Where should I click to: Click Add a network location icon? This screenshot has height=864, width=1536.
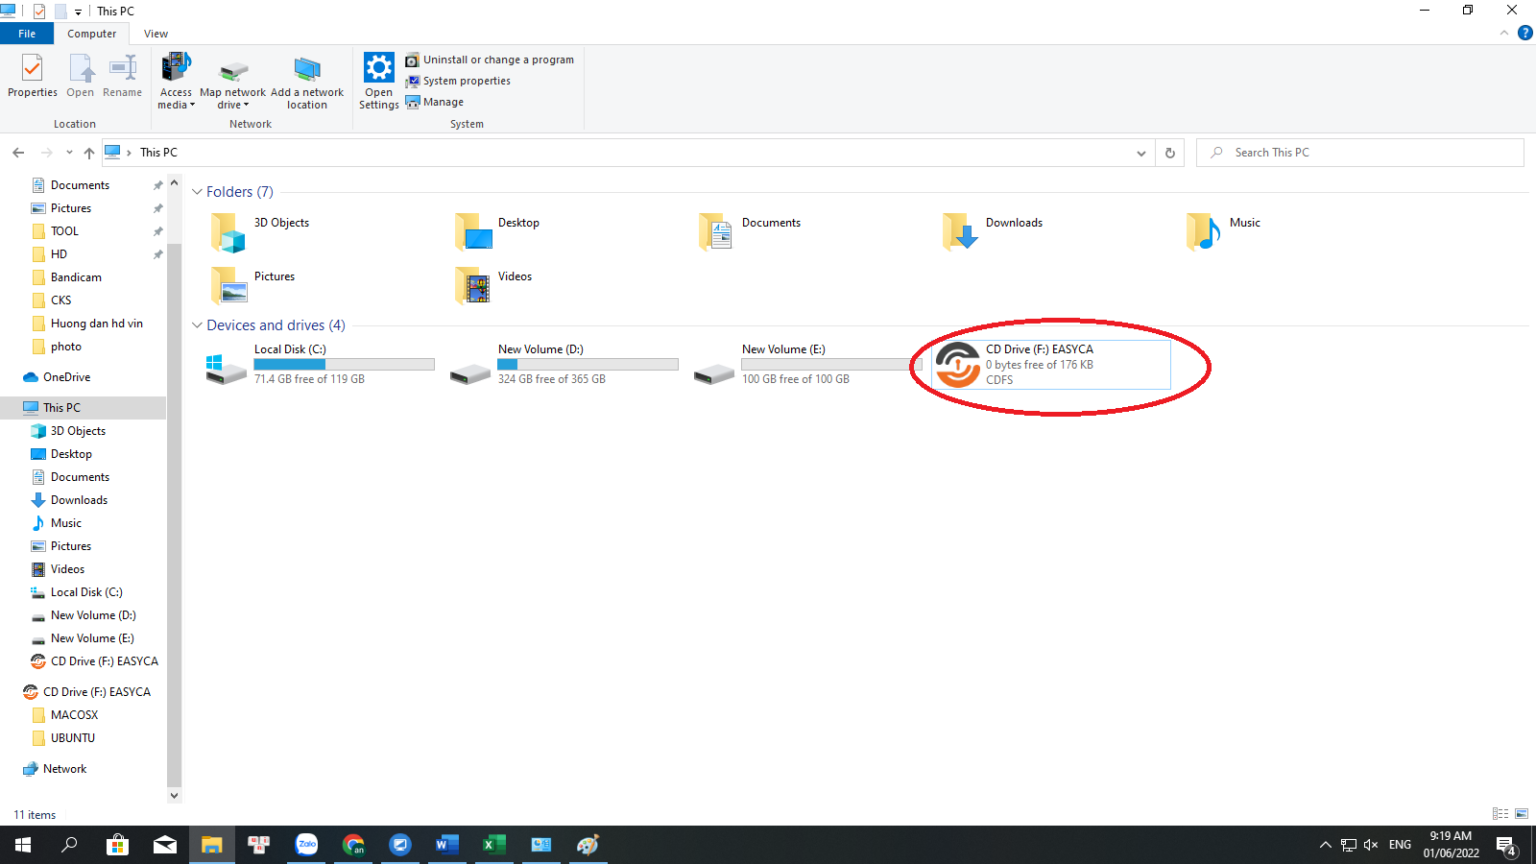click(307, 80)
